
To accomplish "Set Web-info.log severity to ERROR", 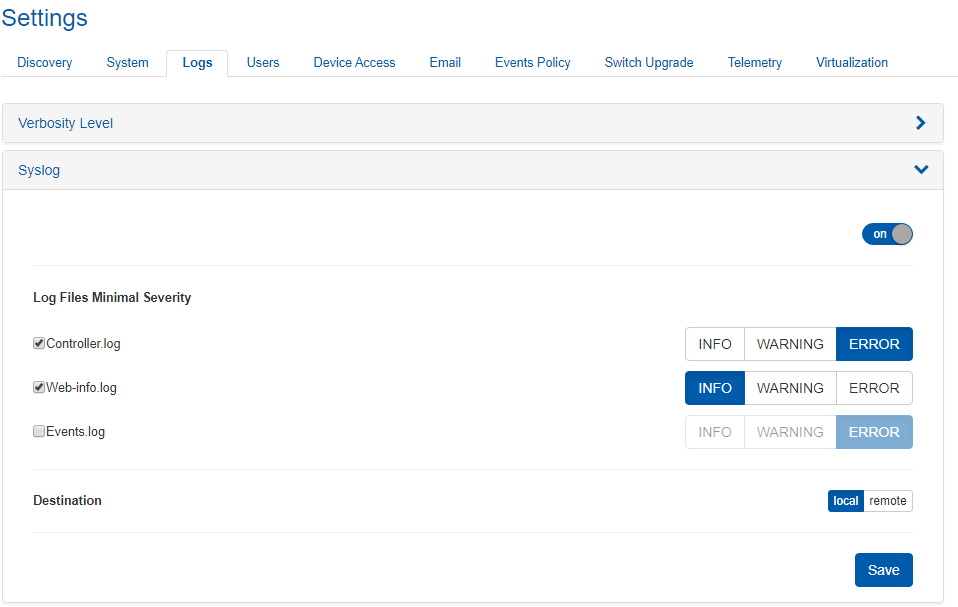I will [x=874, y=388].
